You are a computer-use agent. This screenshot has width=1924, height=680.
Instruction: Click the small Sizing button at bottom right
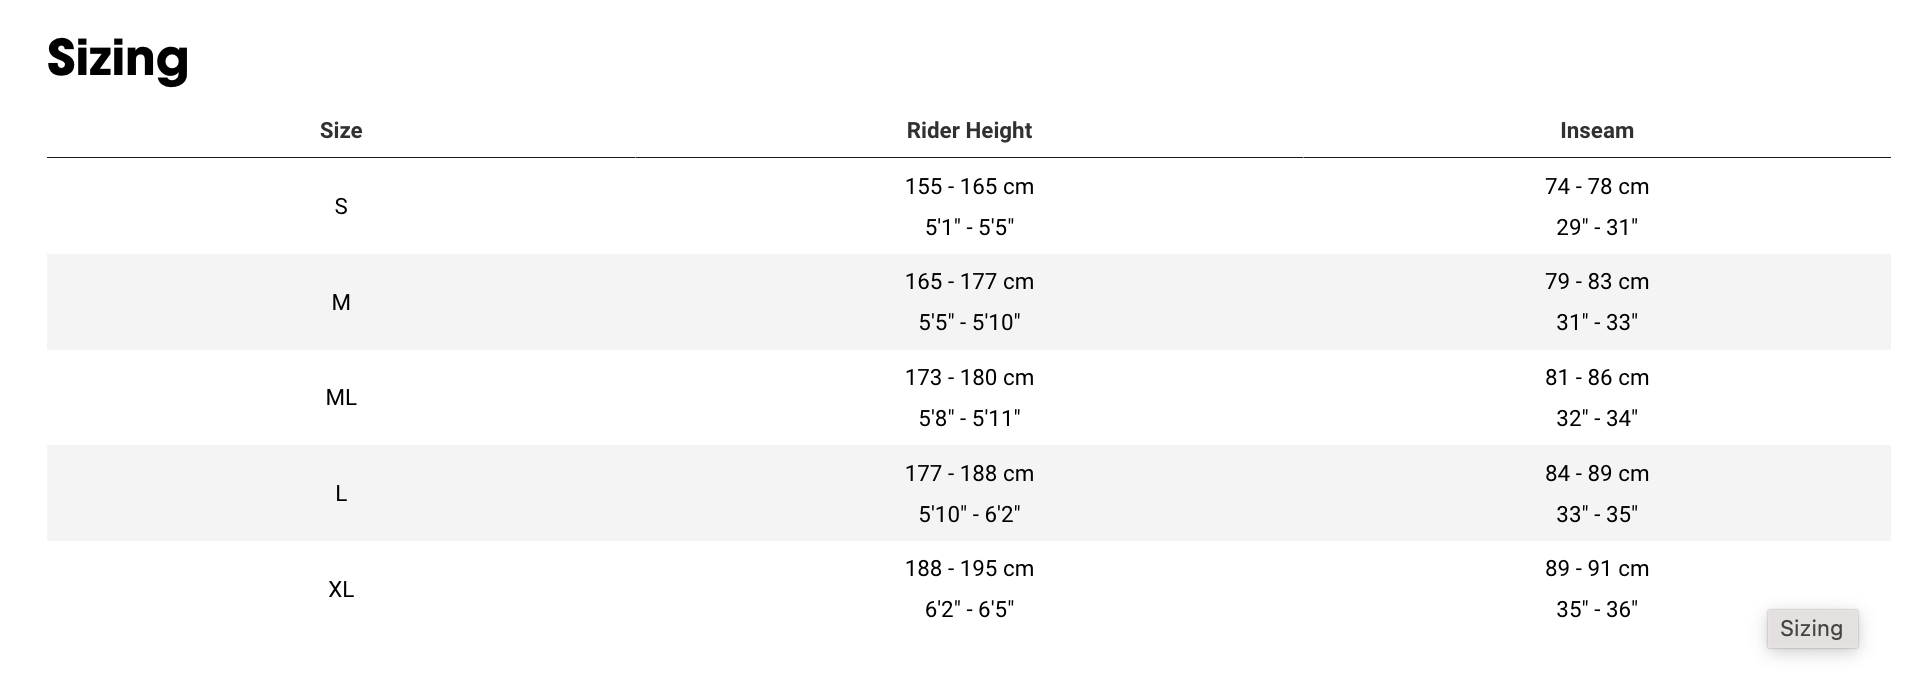[x=1811, y=629]
